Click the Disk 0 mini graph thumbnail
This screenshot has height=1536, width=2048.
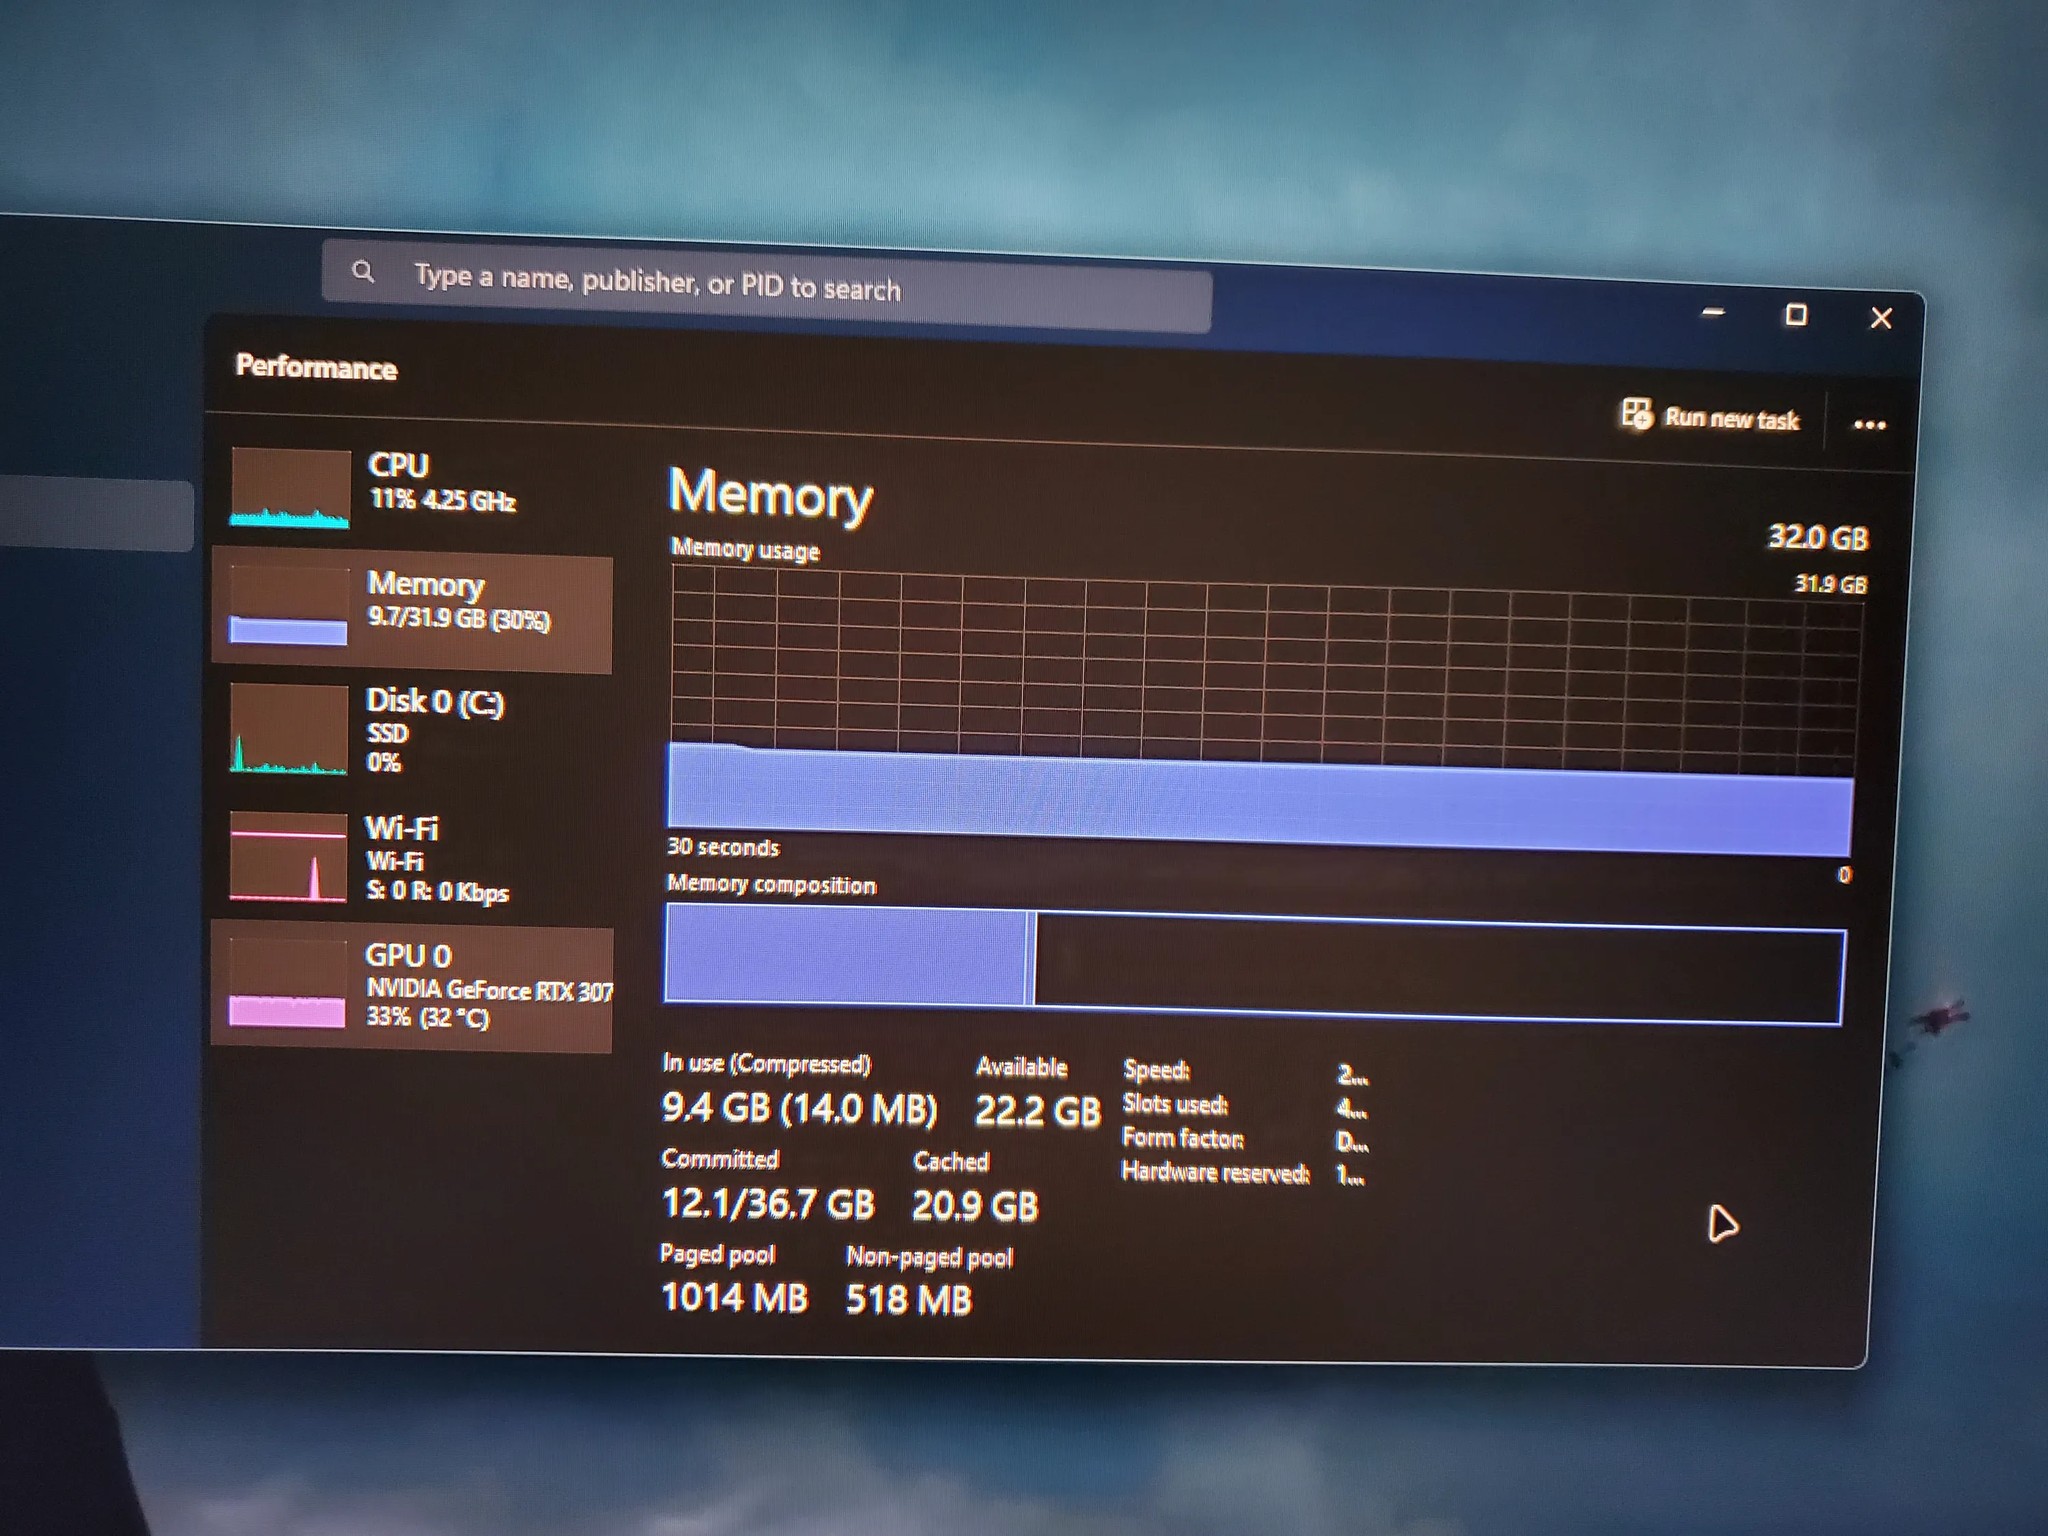point(289,730)
